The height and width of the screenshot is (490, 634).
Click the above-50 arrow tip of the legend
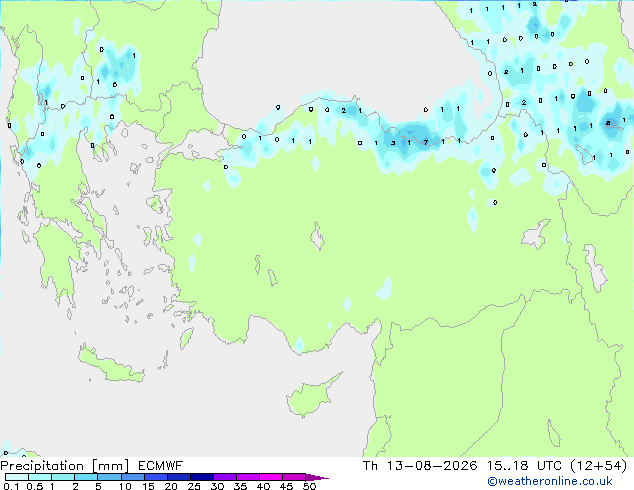click(317, 477)
